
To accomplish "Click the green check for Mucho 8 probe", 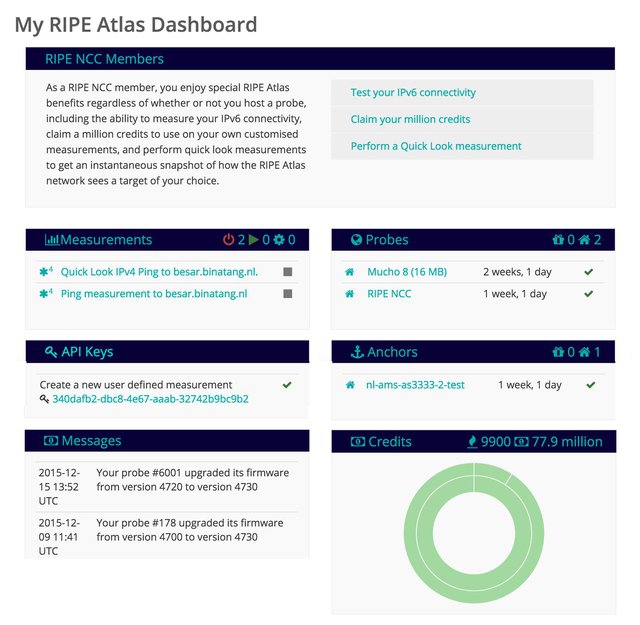I will (589, 272).
